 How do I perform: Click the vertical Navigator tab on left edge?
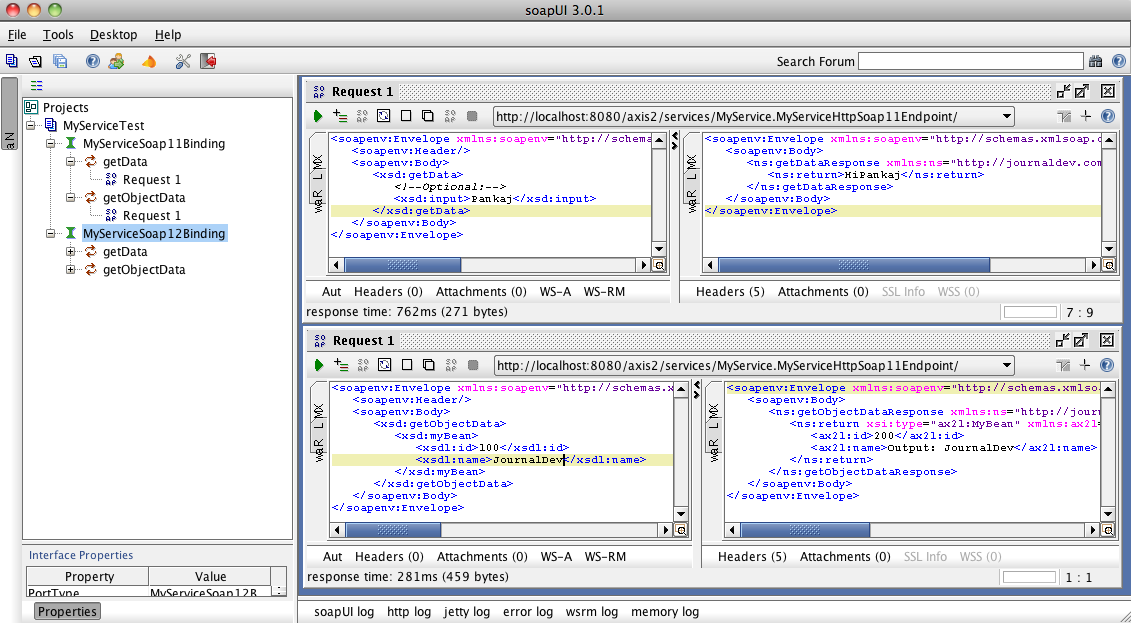9,113
